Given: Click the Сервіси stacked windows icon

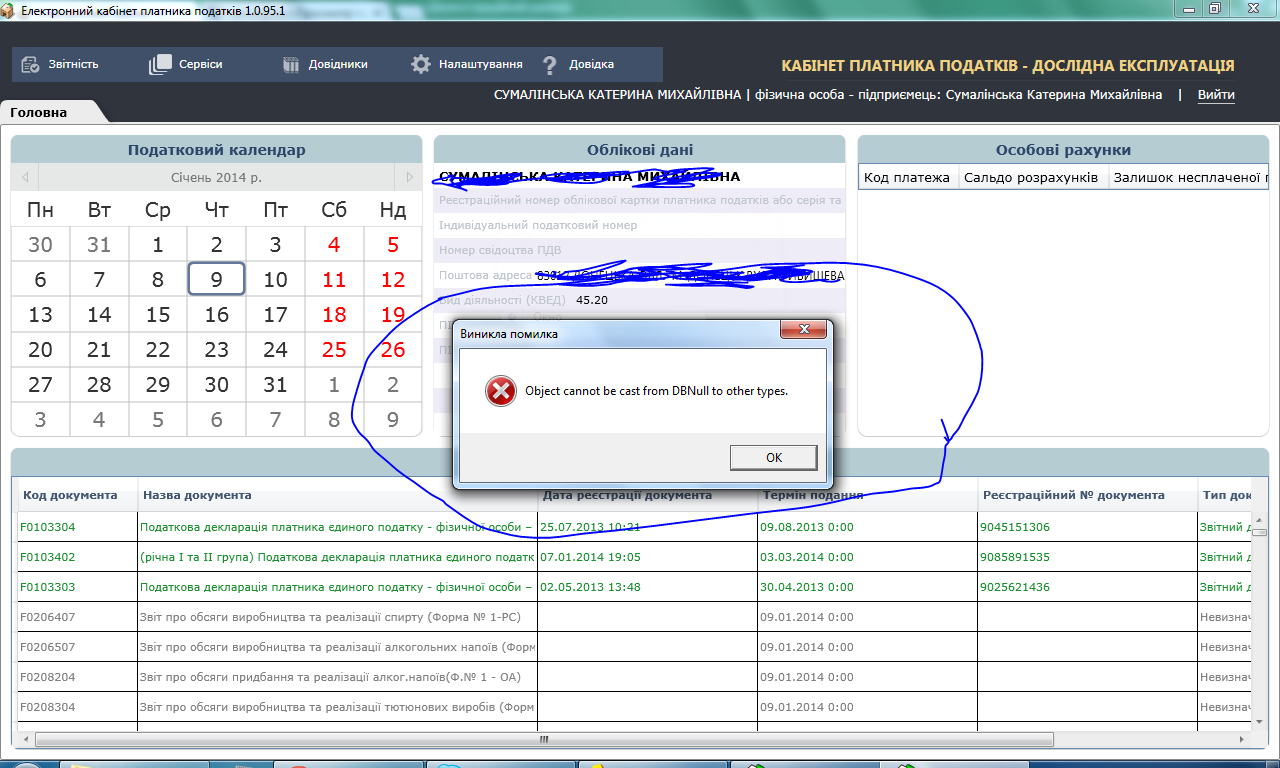Looking at the screenshot, I should tap(160, 64).
